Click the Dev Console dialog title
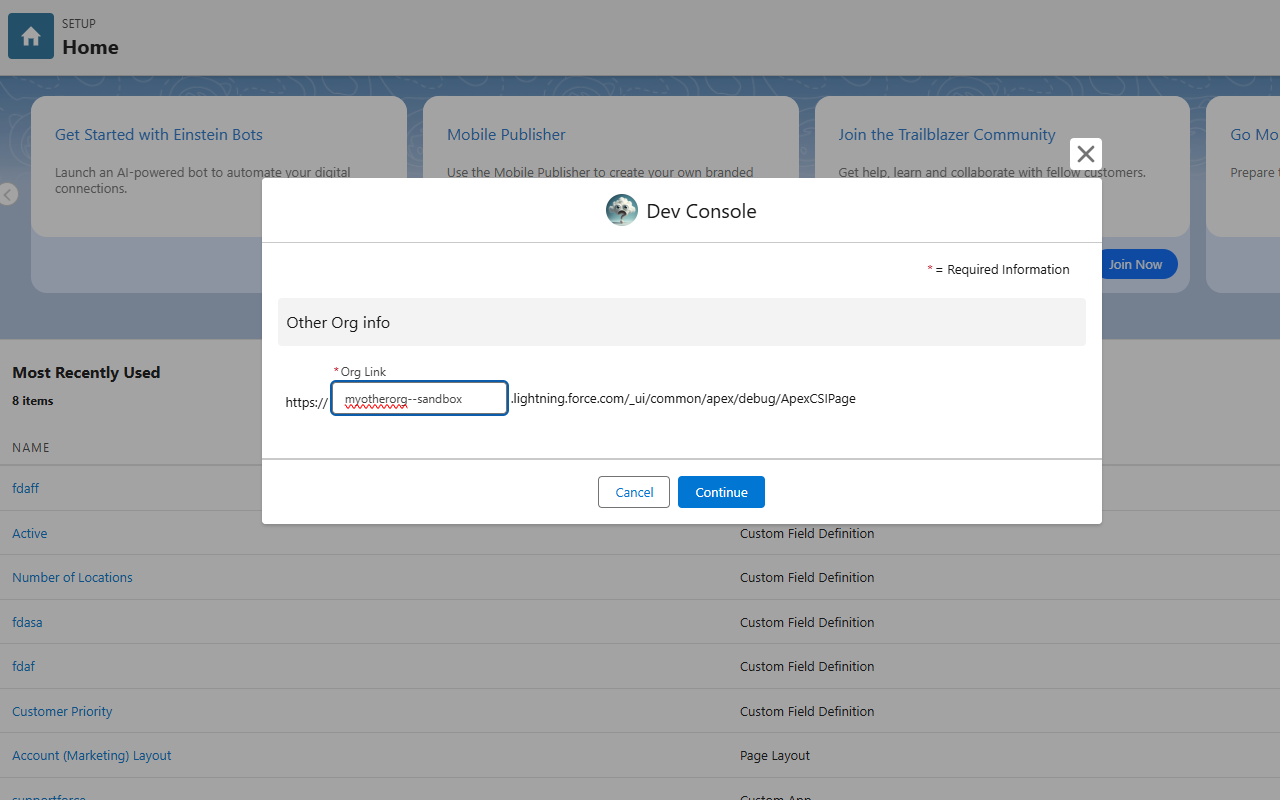 pos(702,211)
